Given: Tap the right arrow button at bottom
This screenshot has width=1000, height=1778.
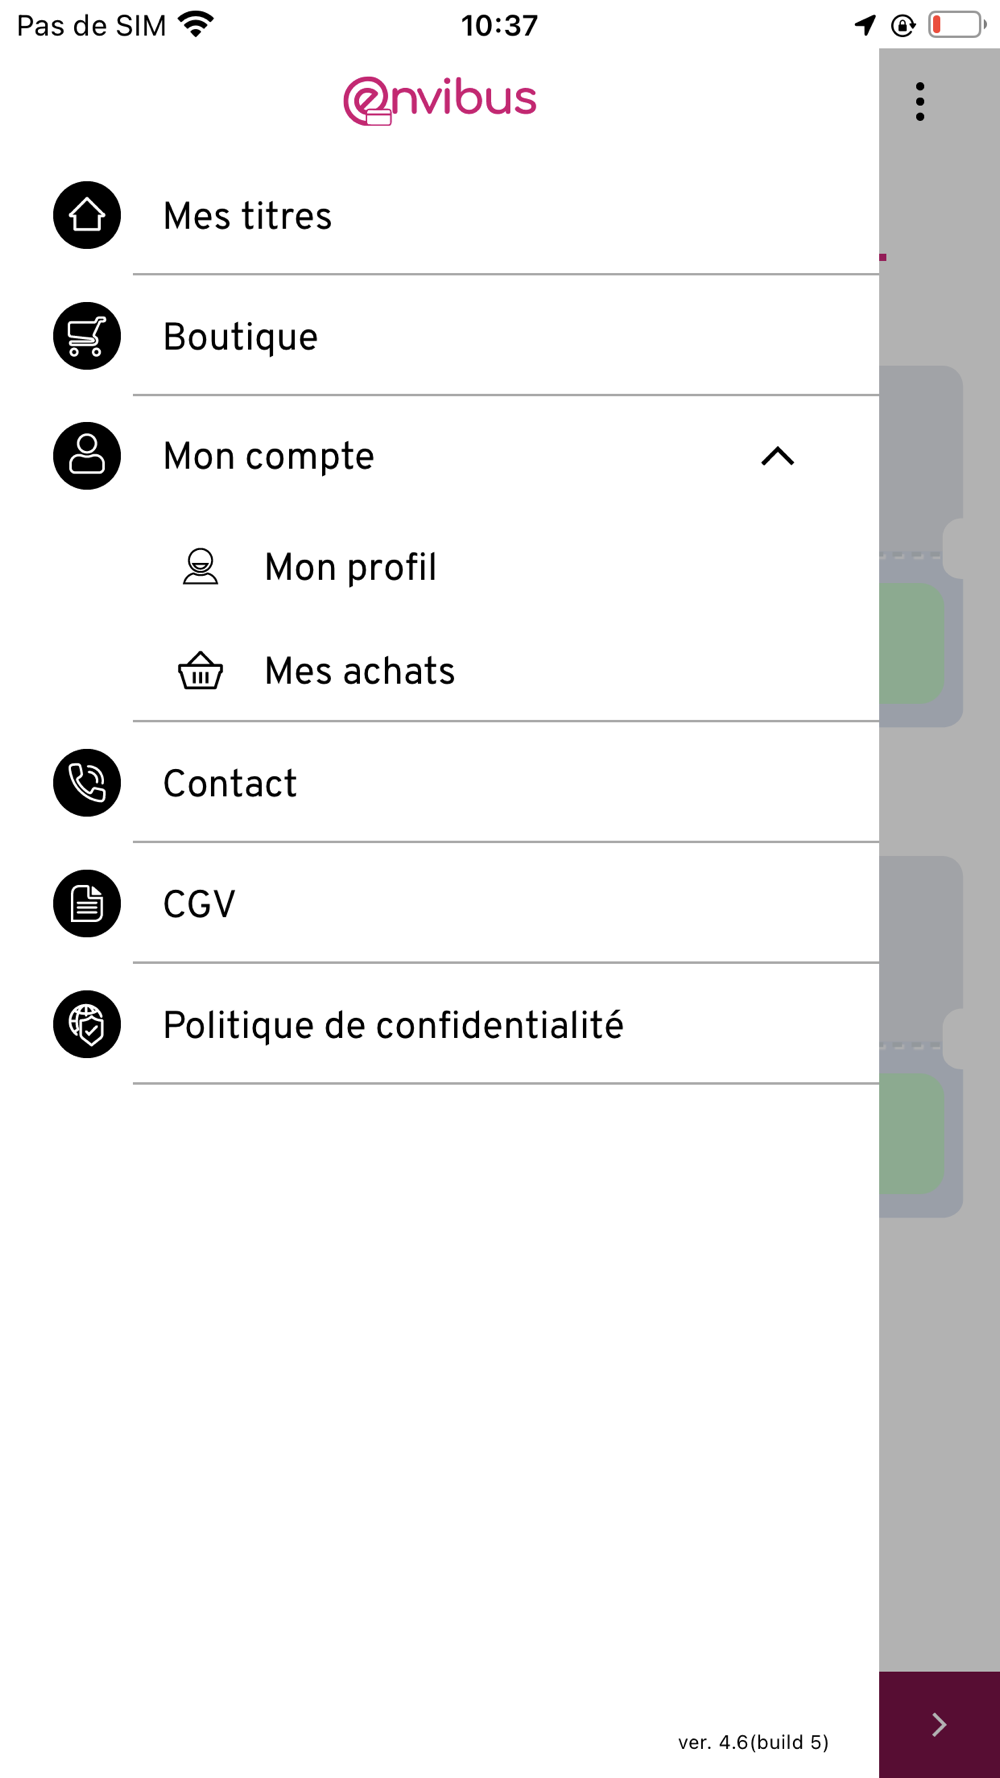Looking at the screenshot, I should pyautogui.click(x=939, y=1724).
